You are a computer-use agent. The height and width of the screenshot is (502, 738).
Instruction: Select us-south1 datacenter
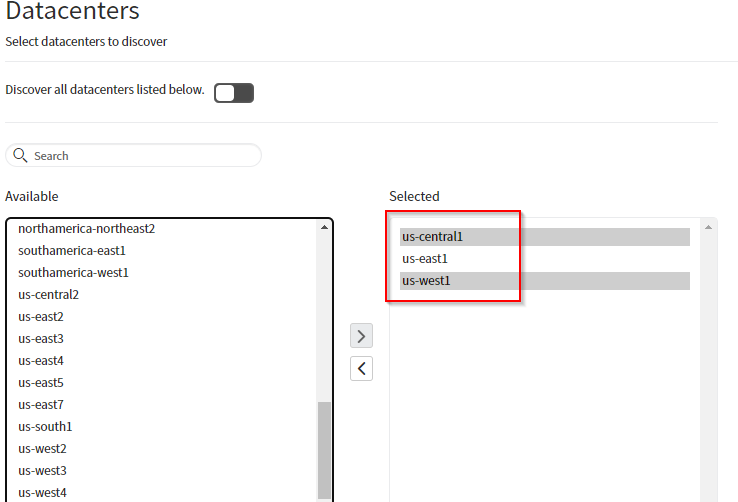click(x=45, y=427)
